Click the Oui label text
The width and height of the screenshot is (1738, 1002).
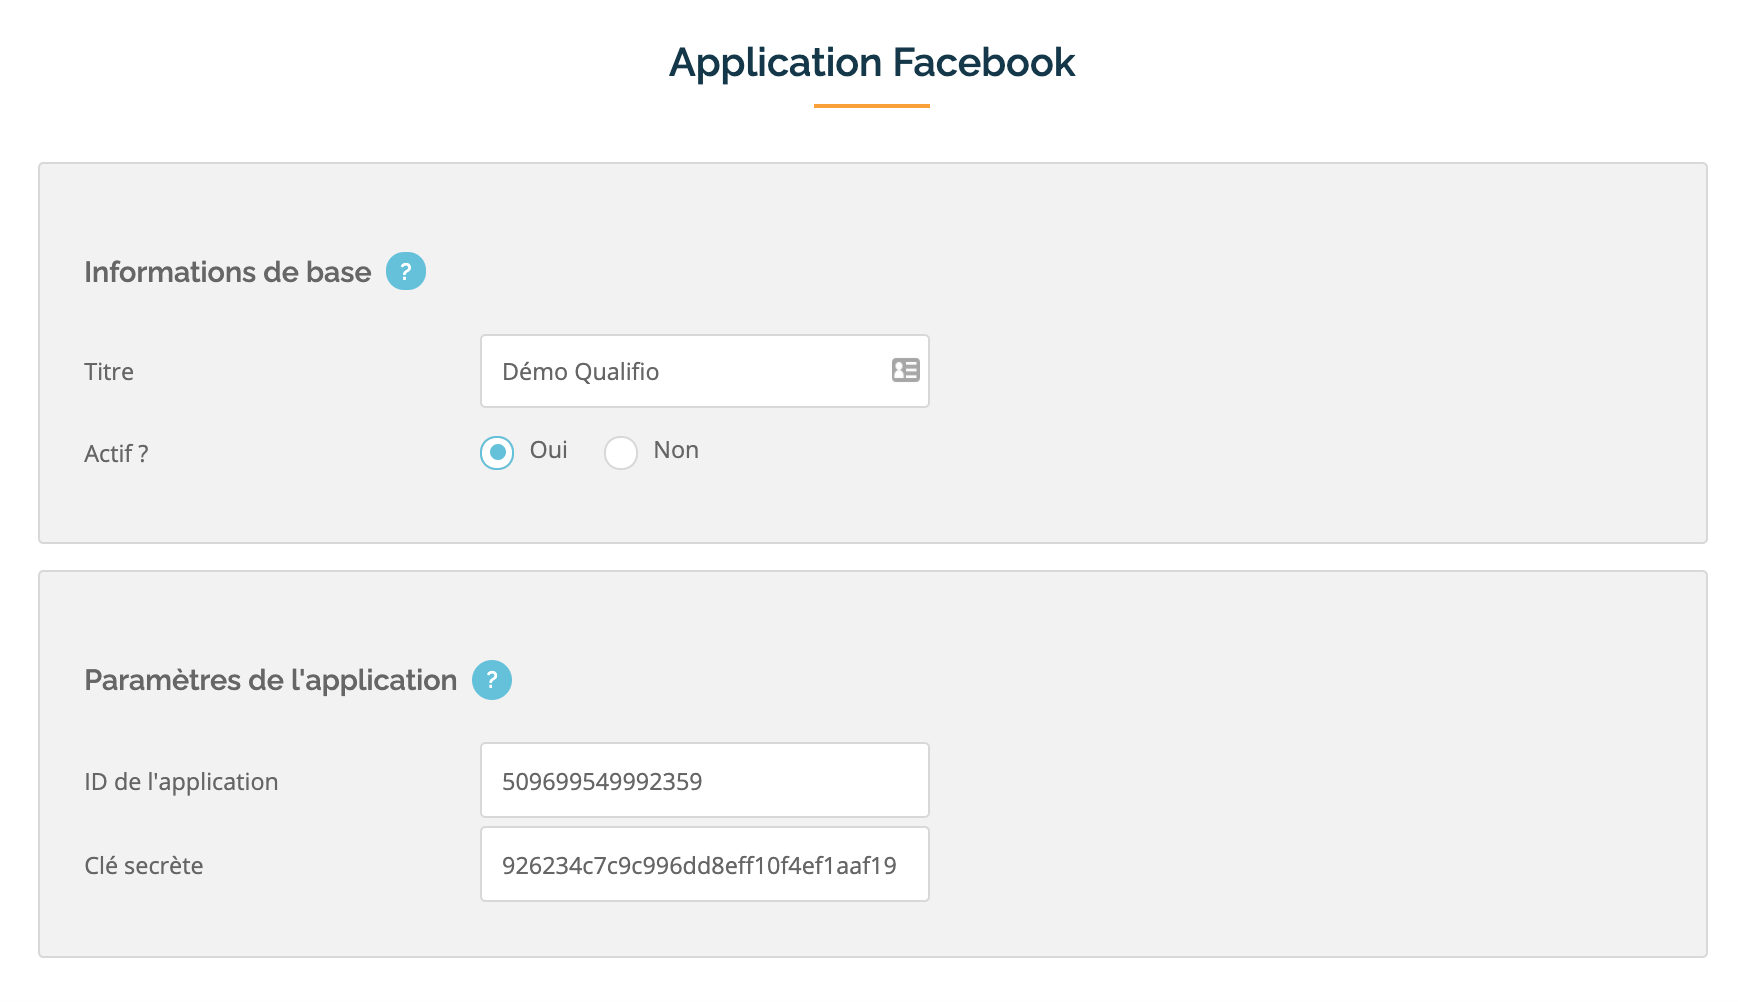point(548,450)
